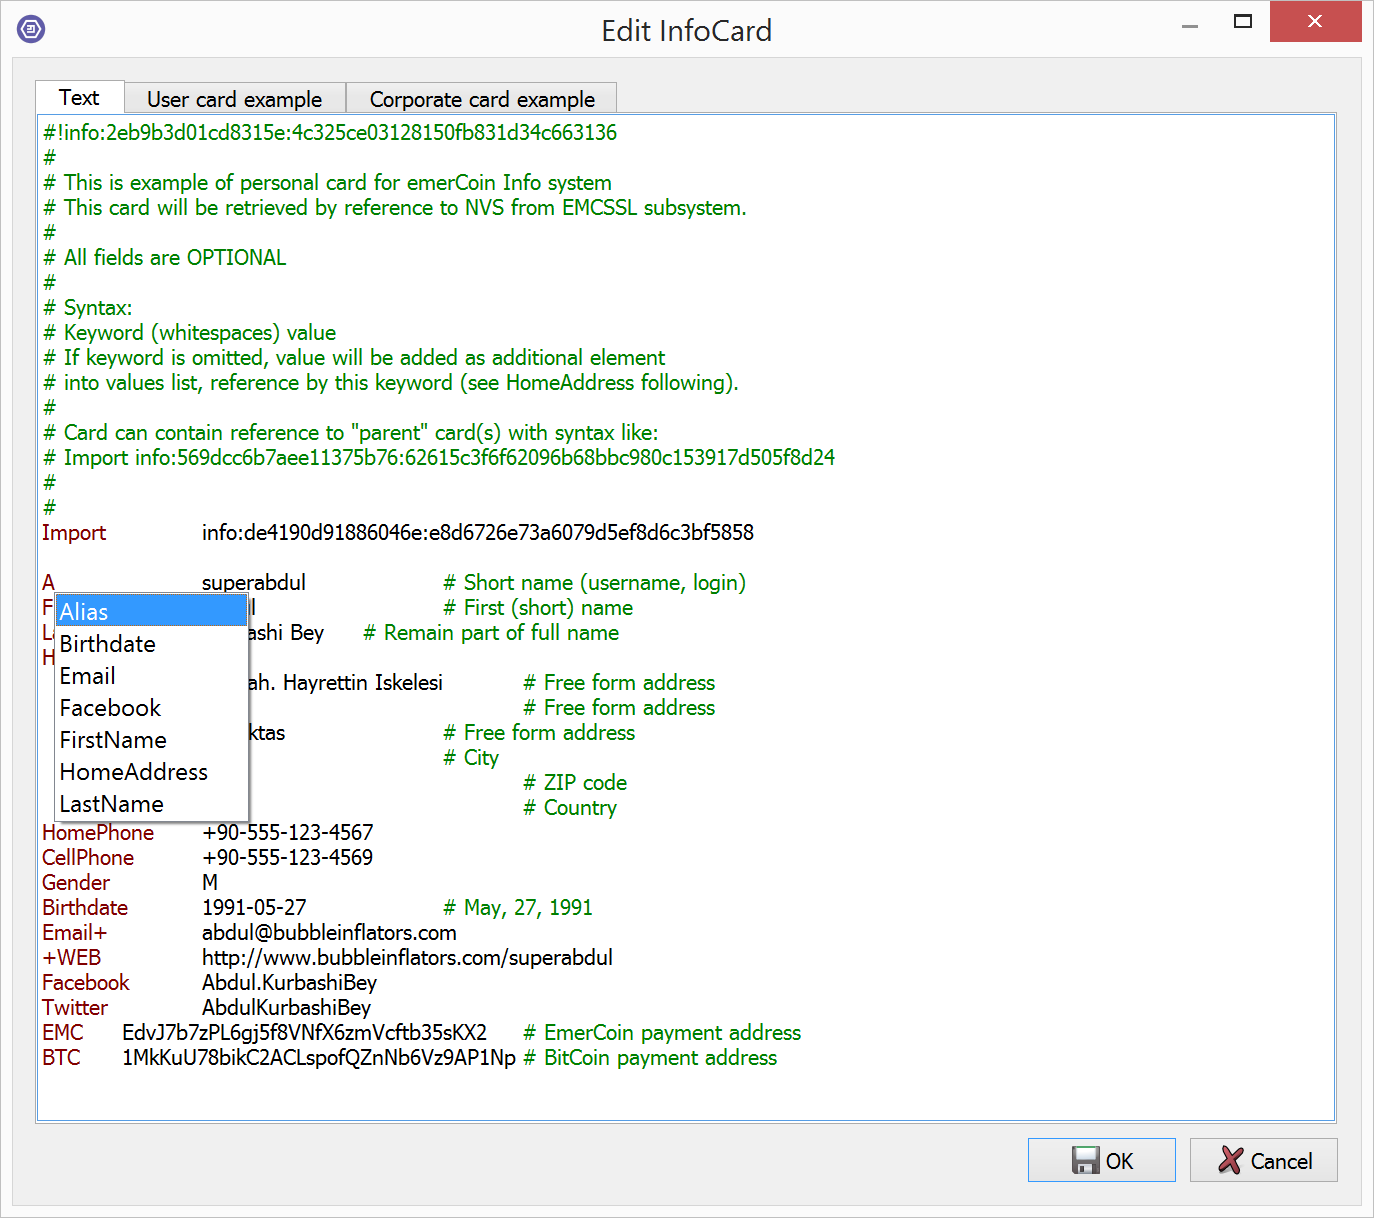Click '# Remain part of full name' comment
This screenshot has width=1374, height=1218.
click(491, 632)
